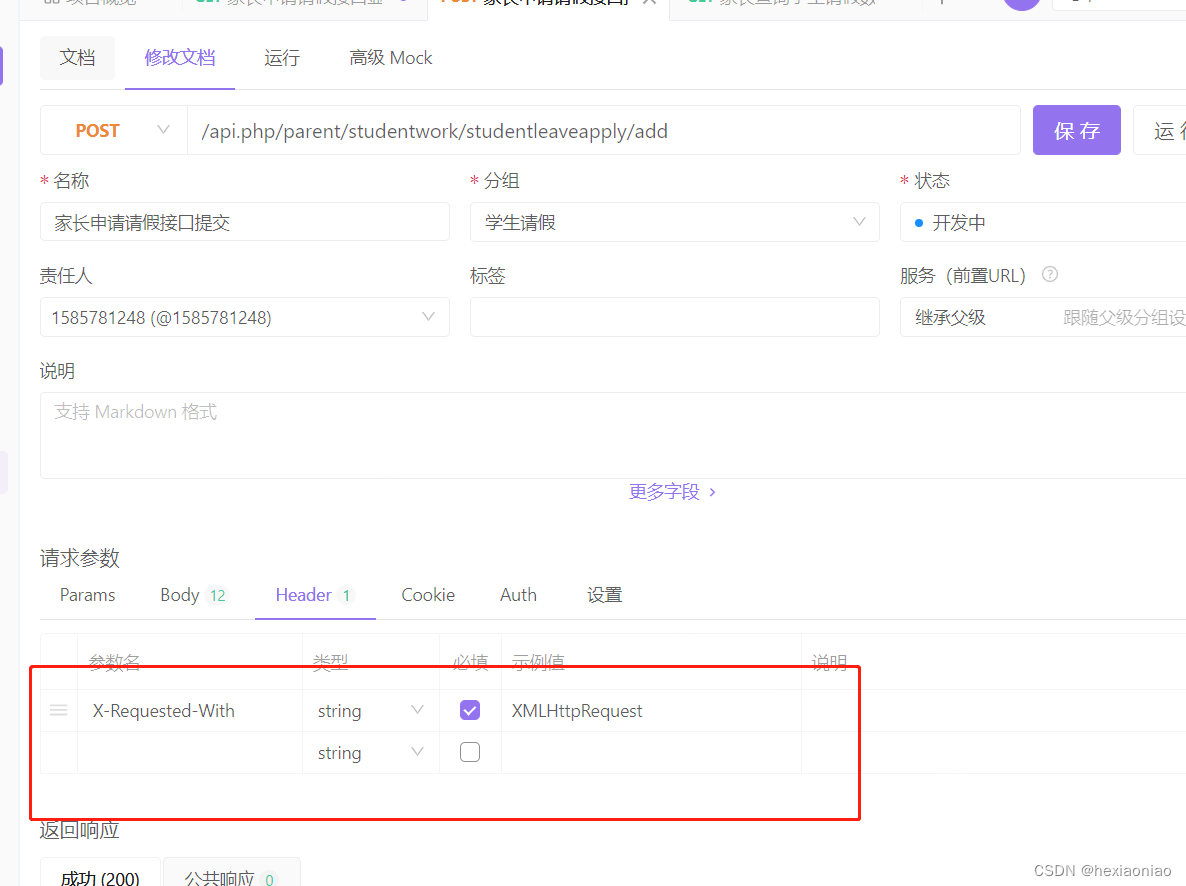The image size is (1186, 886).
Task: Click the help icon beside 服务（前置URL）
Action: [1050, 275]
